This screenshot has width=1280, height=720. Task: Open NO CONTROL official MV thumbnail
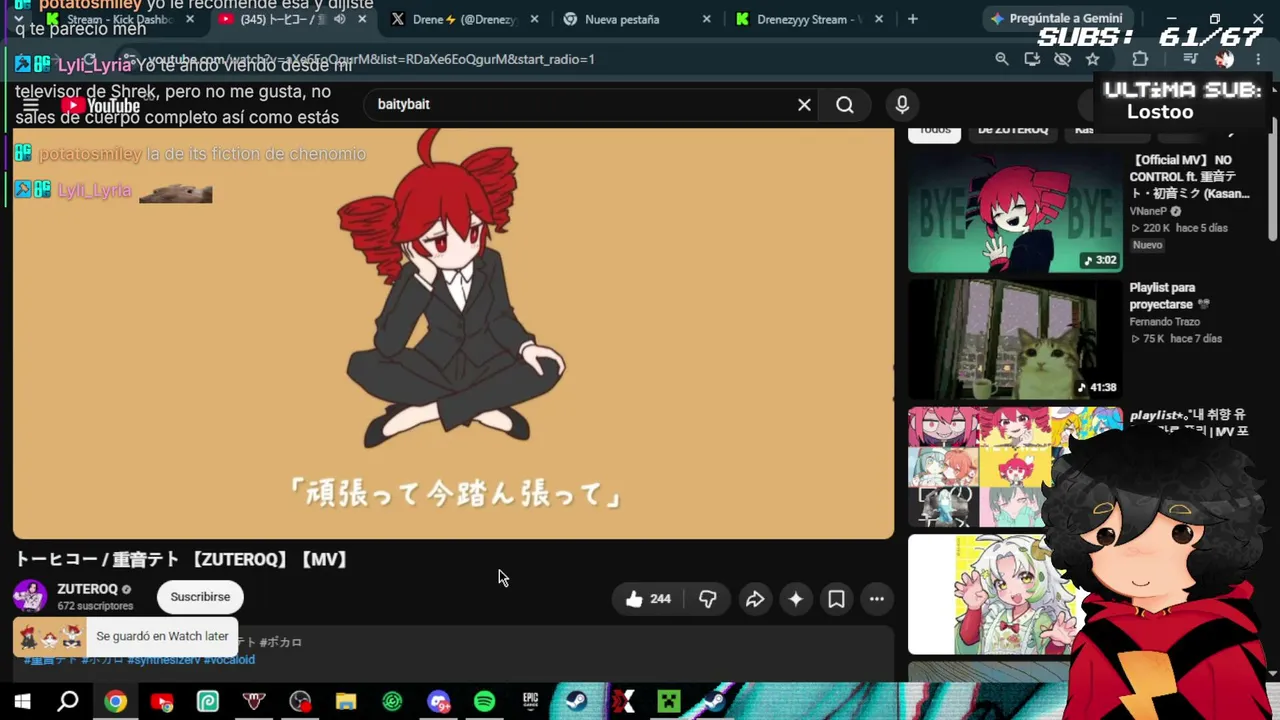[1015, 212]
